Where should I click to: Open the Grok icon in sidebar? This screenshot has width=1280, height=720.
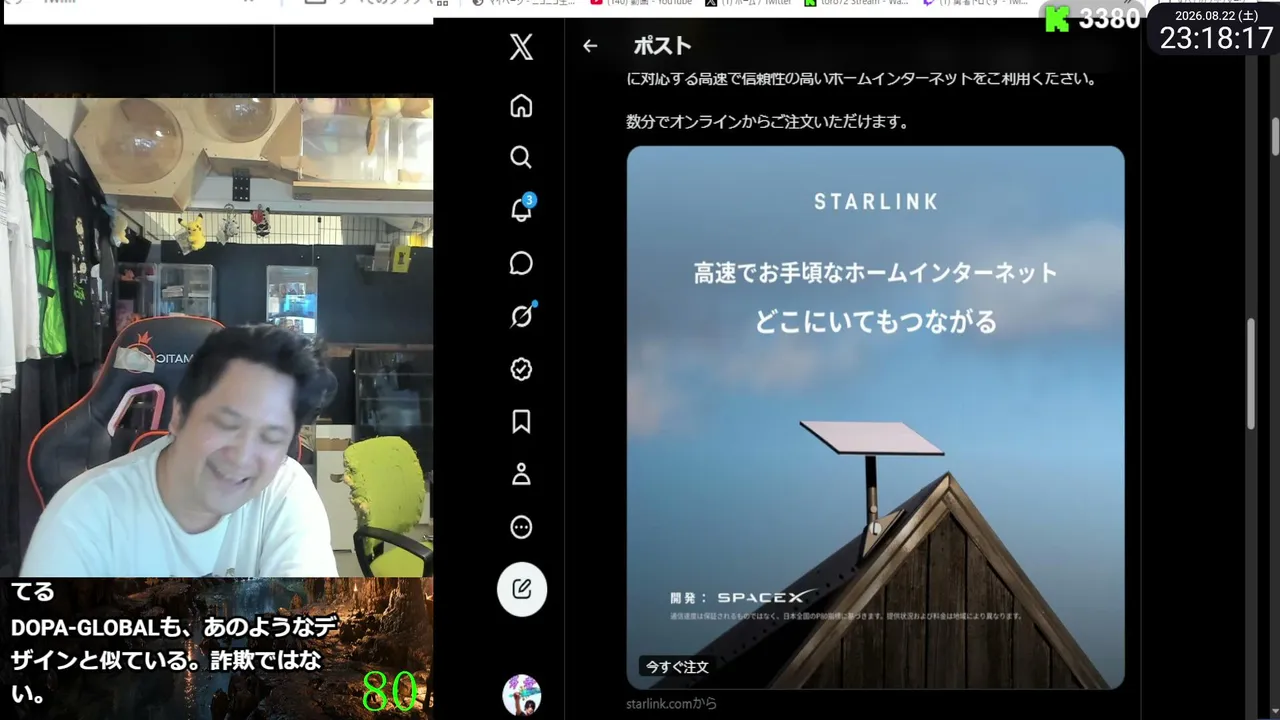(x=522, y=316)
